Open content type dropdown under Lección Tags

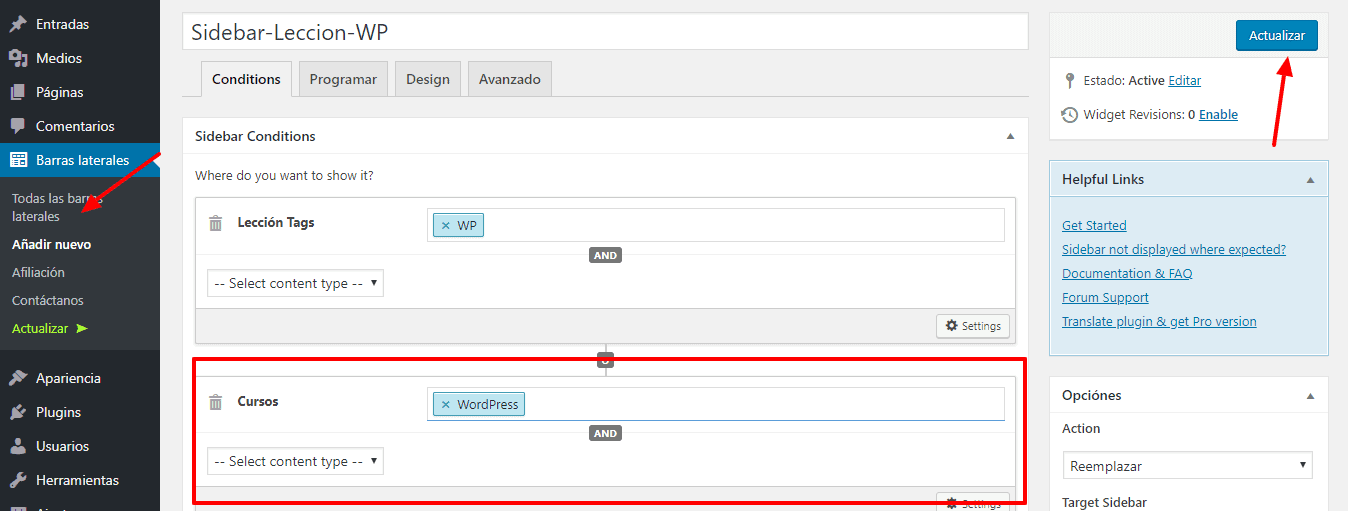295,283
